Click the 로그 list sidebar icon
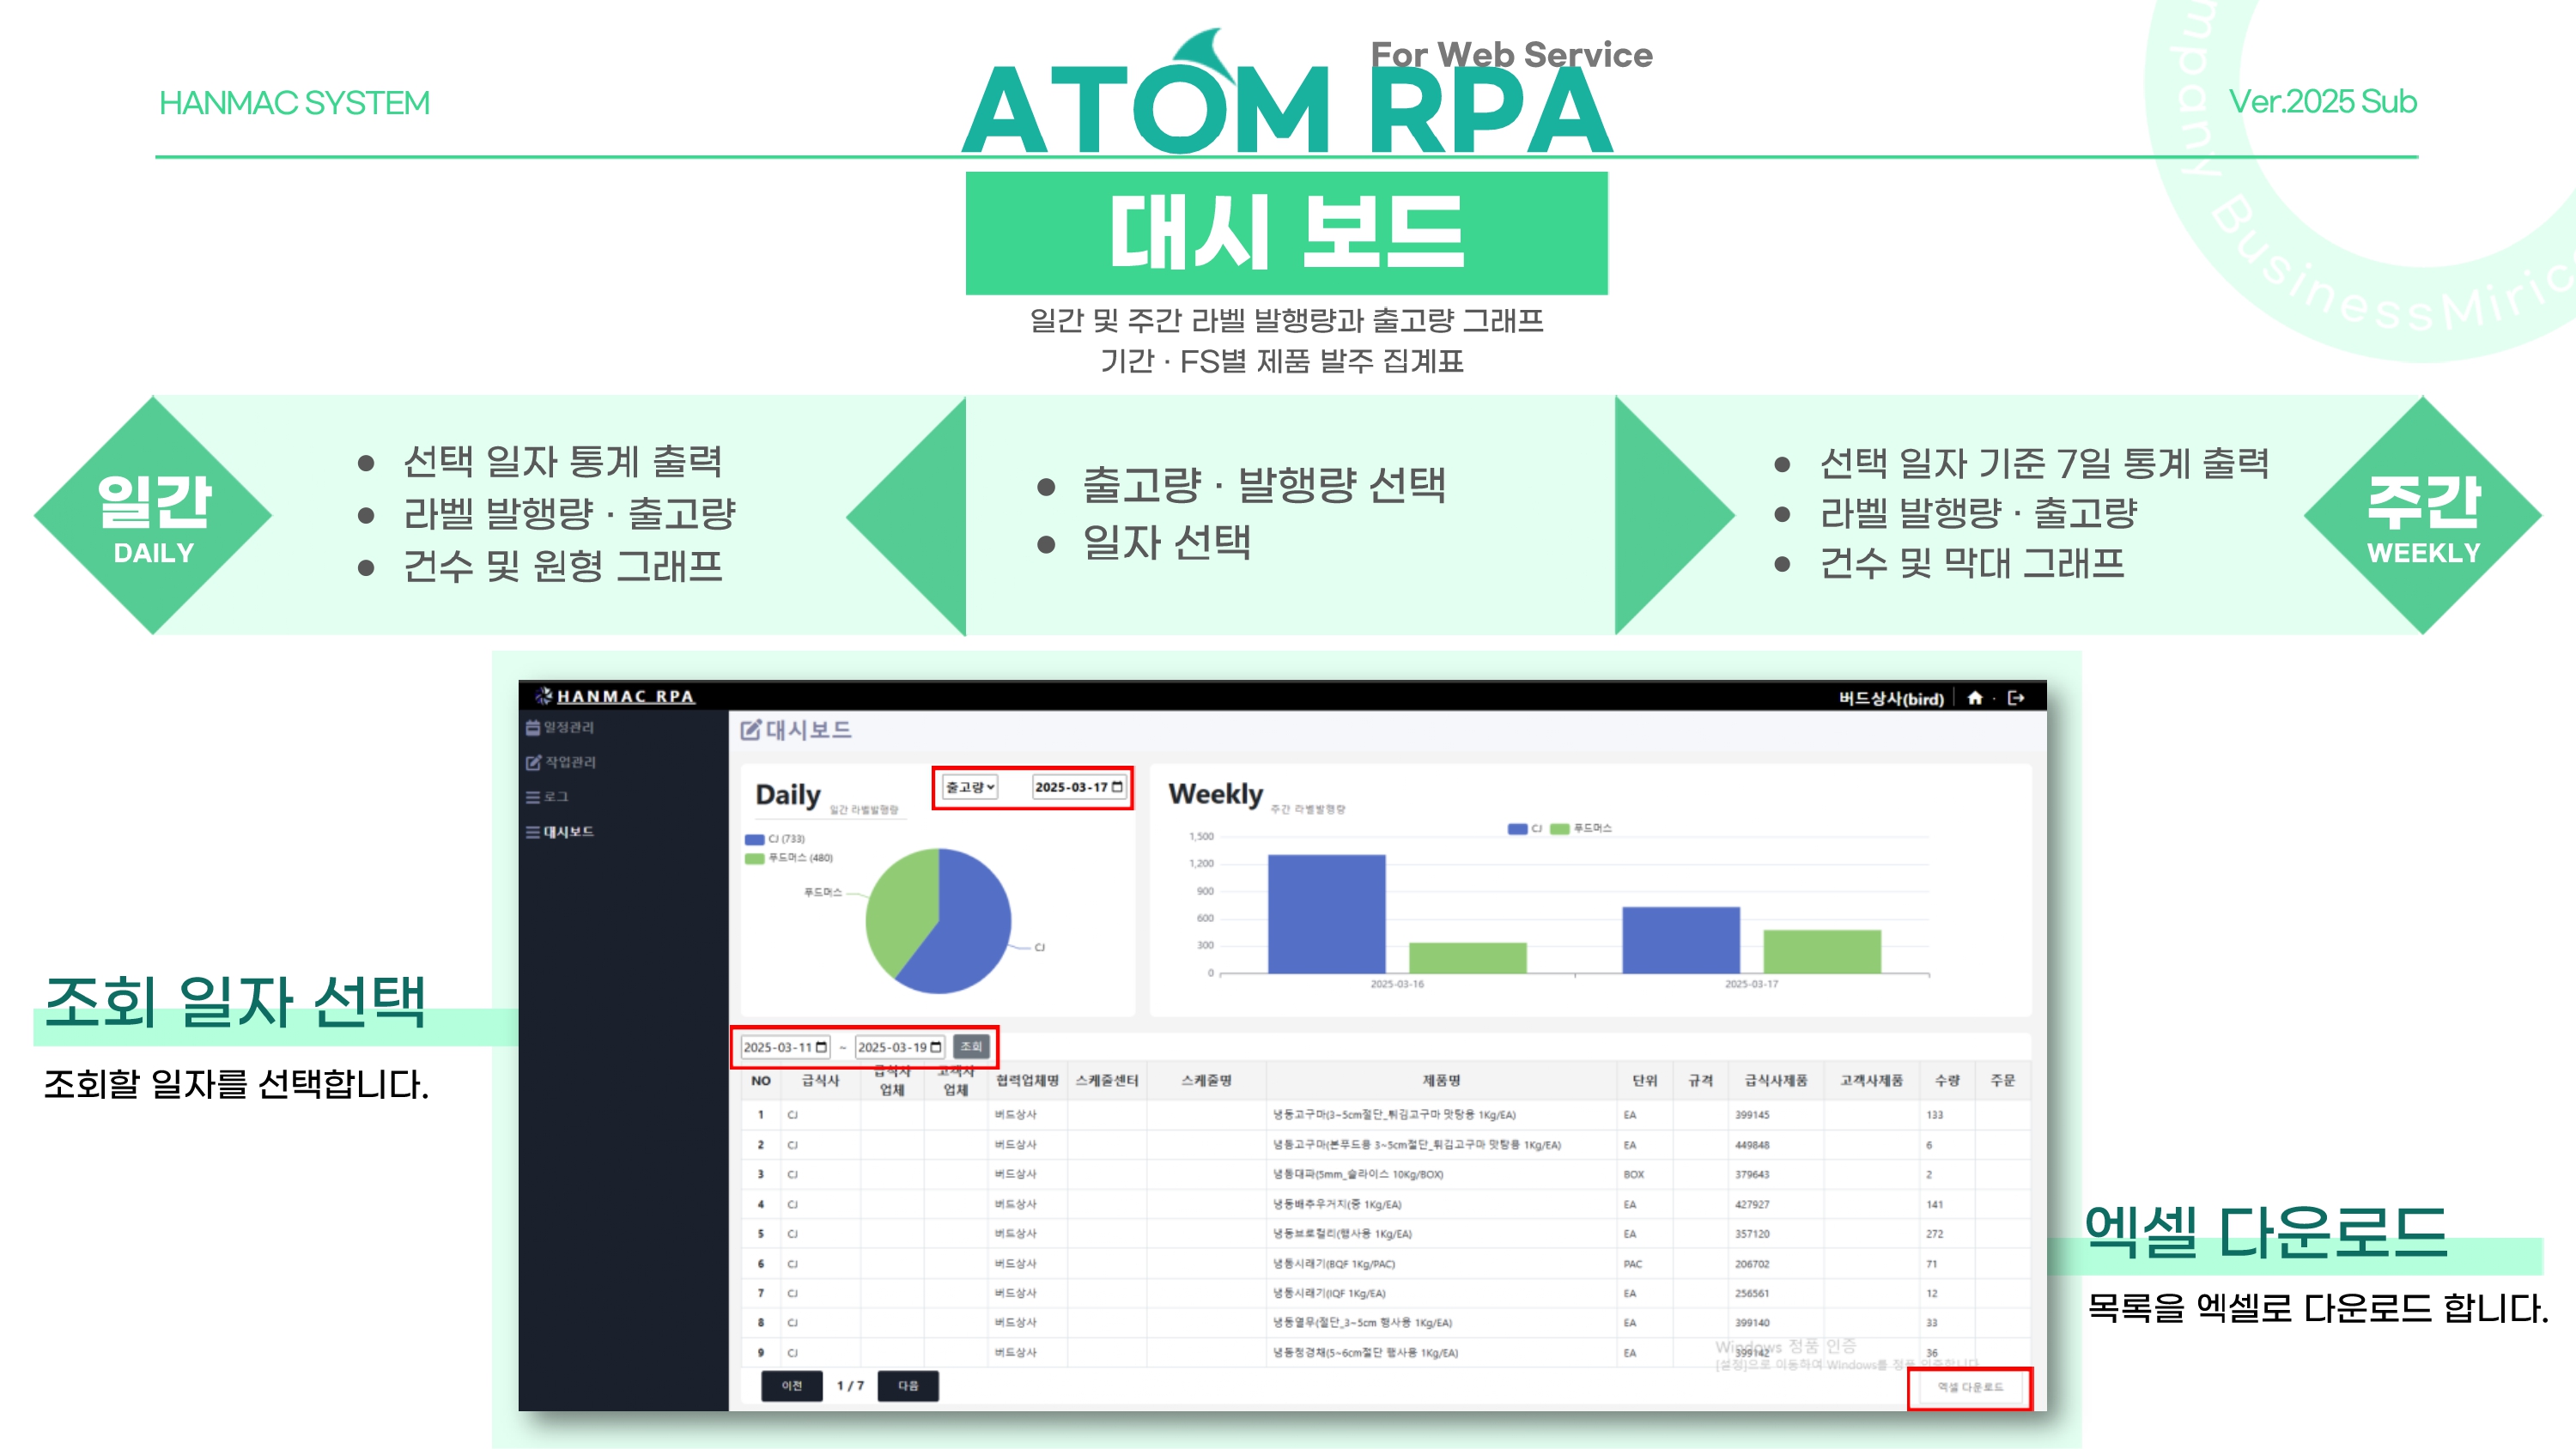The height and width of the screenshot is (1449, 2576). [533, 797]
